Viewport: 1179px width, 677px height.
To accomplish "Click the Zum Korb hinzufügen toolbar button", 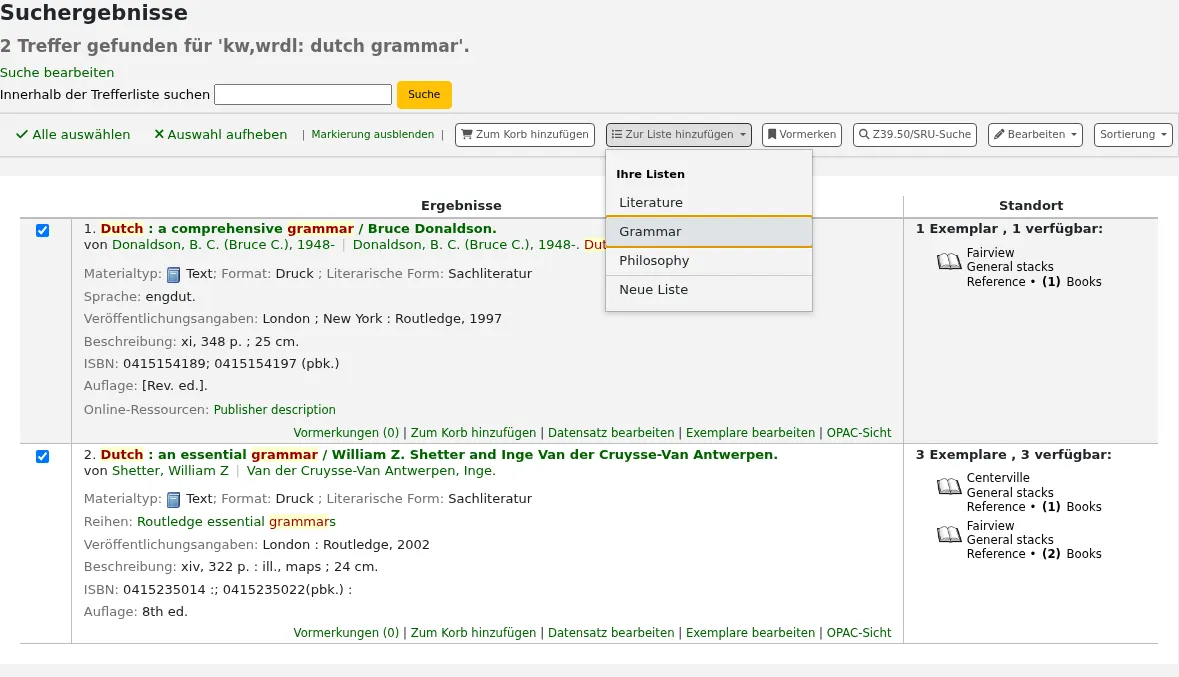I will pyautogui.click(x=525, y=135).
